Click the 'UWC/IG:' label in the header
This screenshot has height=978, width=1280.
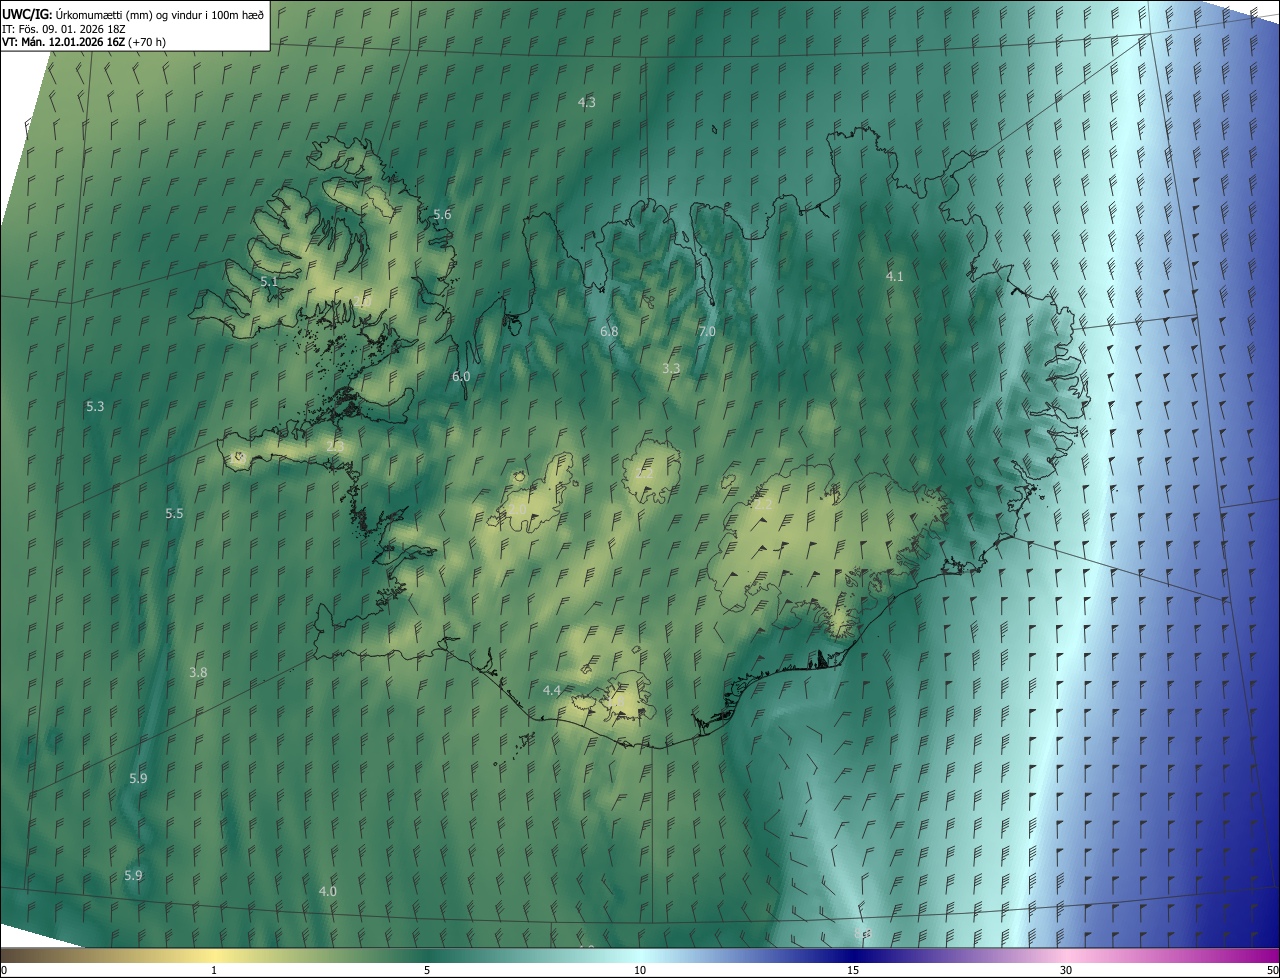pos(27,13)
